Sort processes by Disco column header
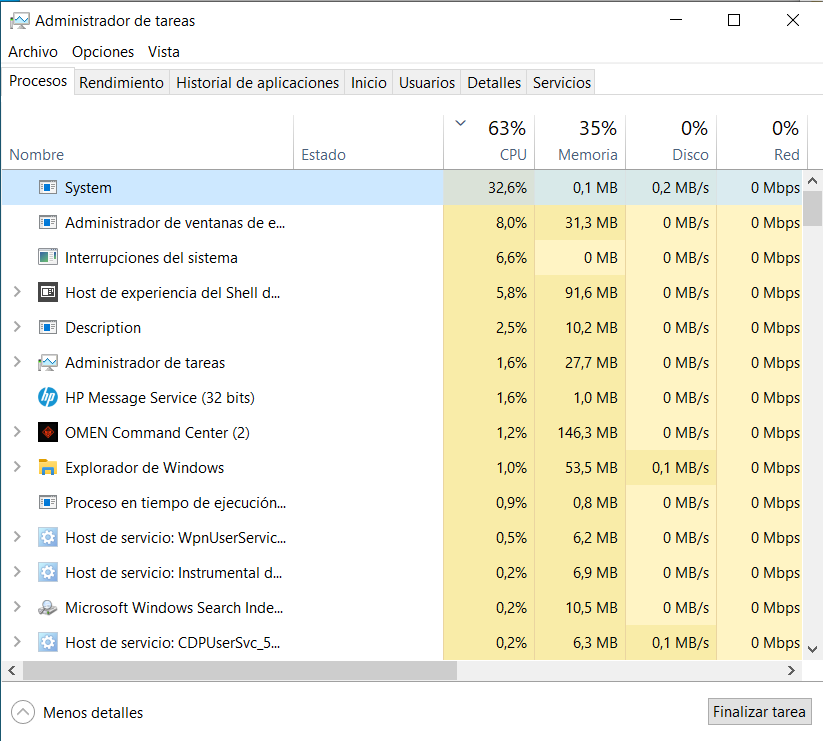 [x=671, y=142]
